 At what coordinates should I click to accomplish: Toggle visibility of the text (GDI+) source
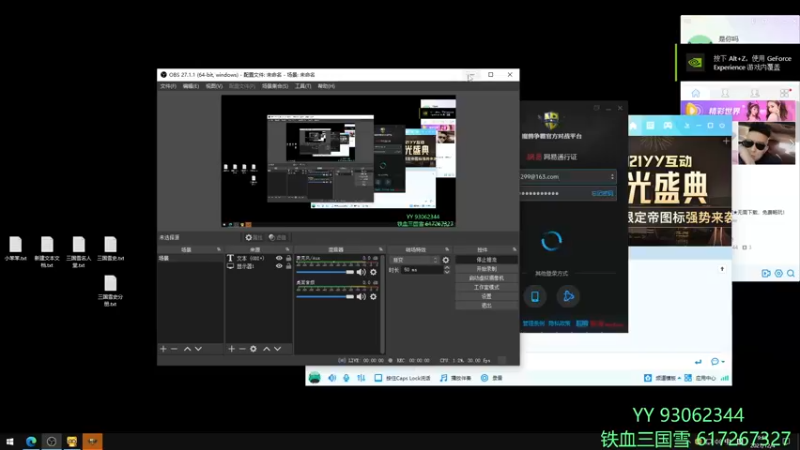[279, 258]
